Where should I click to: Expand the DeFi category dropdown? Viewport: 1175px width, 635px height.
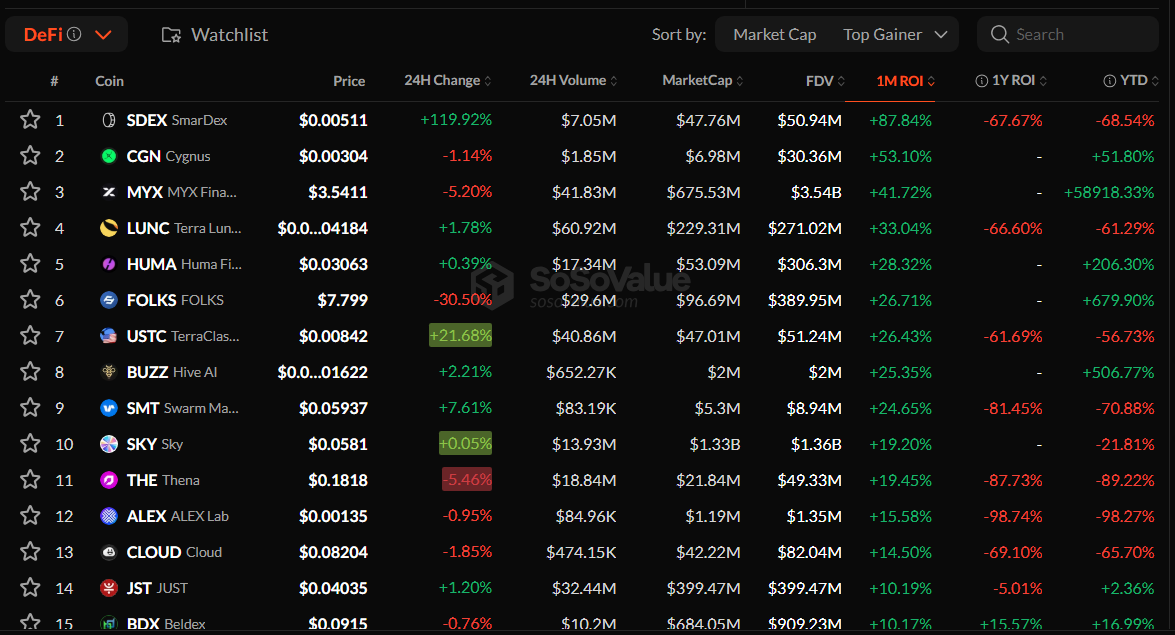coord(102,35)
